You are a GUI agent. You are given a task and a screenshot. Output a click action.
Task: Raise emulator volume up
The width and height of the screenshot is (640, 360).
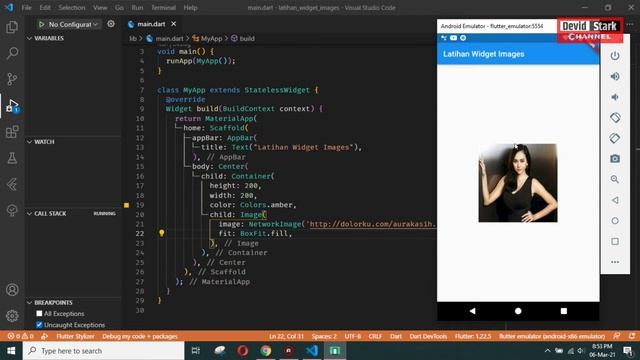point(615,76)
